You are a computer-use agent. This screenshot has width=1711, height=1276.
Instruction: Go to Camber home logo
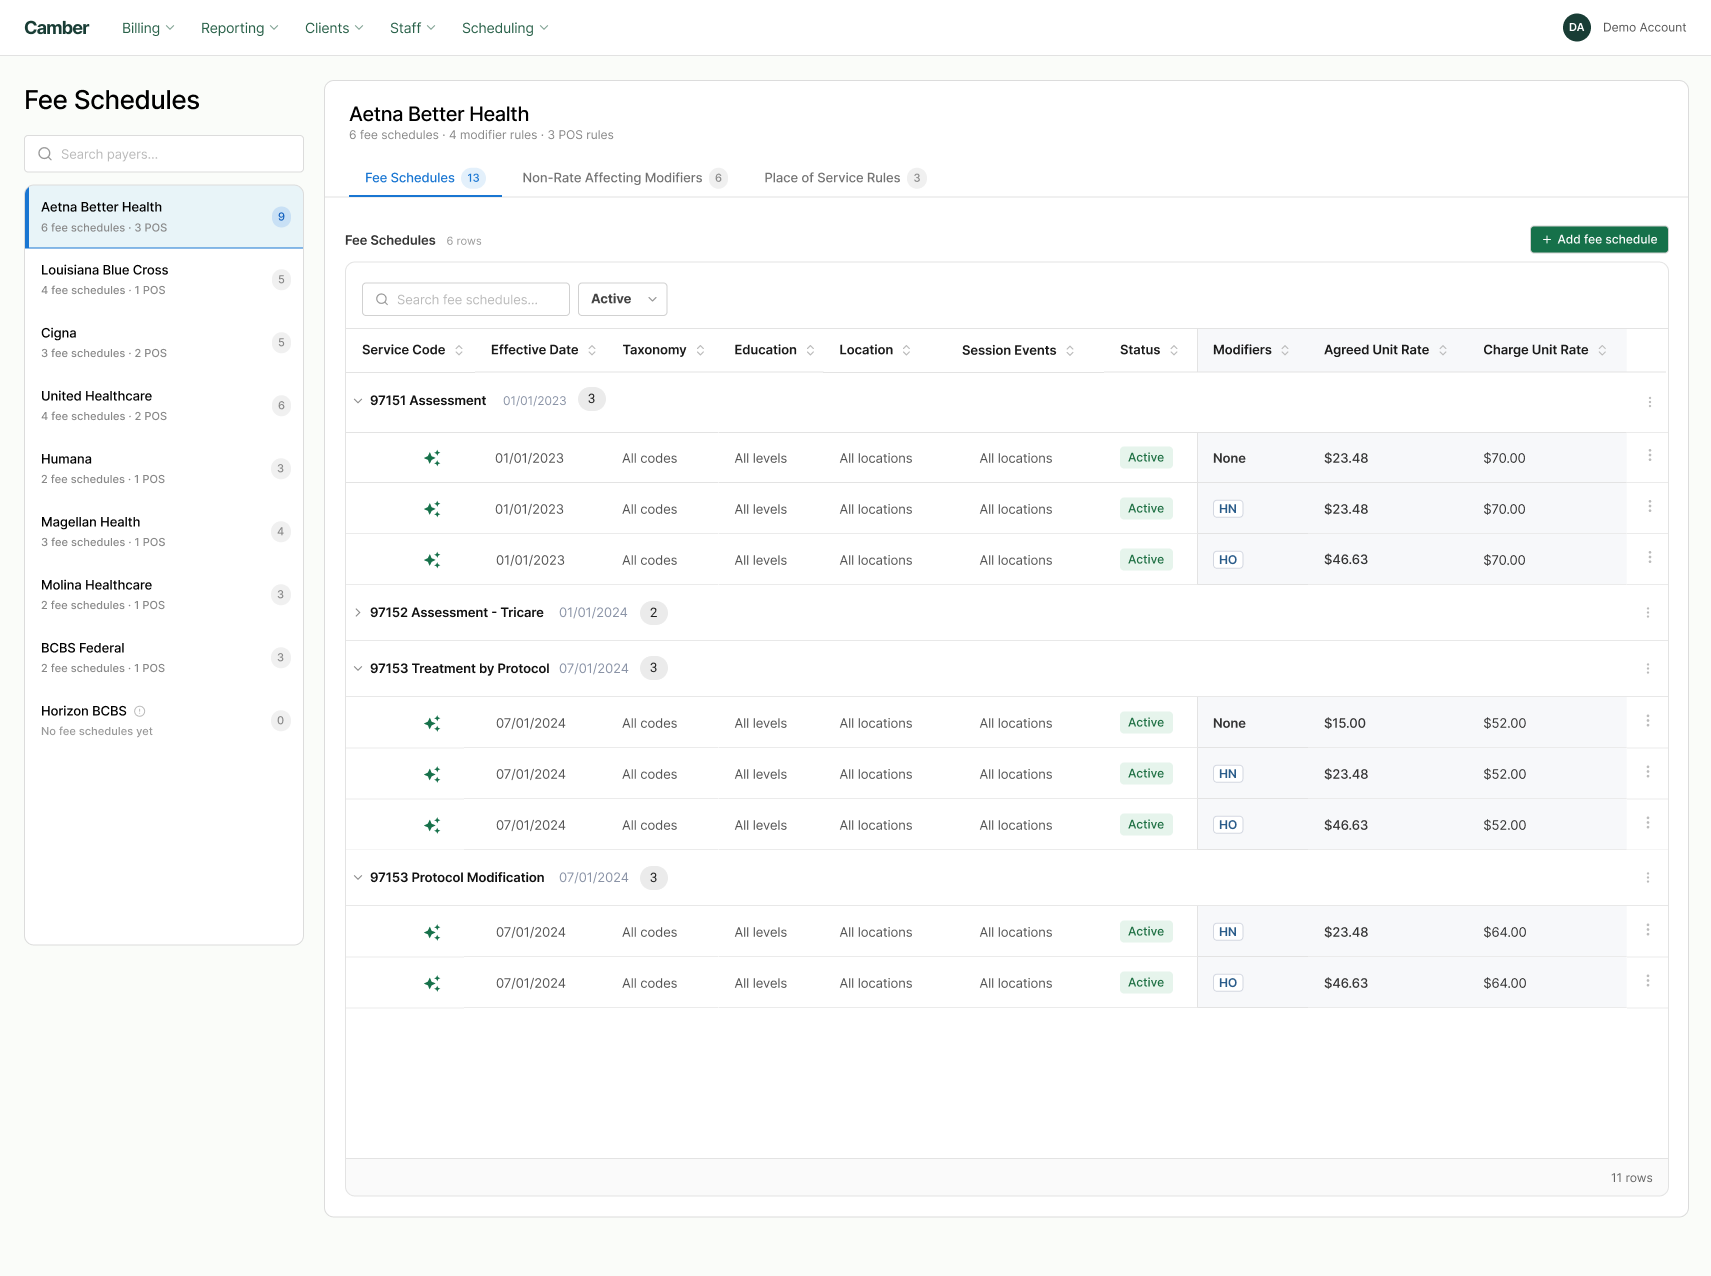click(57, 28)
